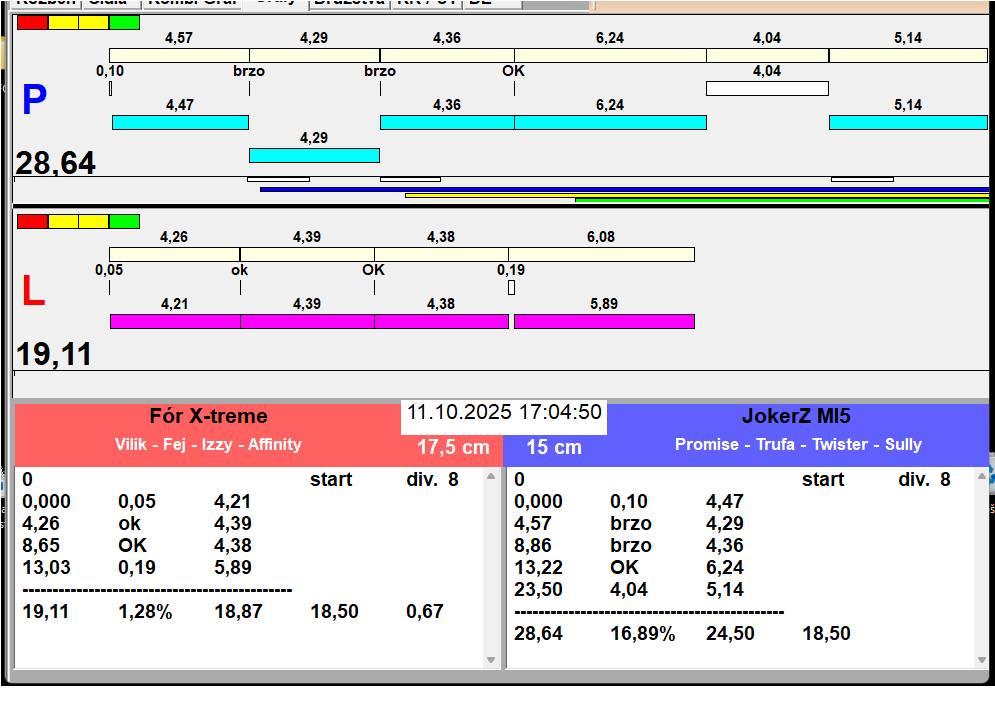Click the 1,28% value in results list
Viewport: 995px width, 716px height.
click(x=145, y=612)
